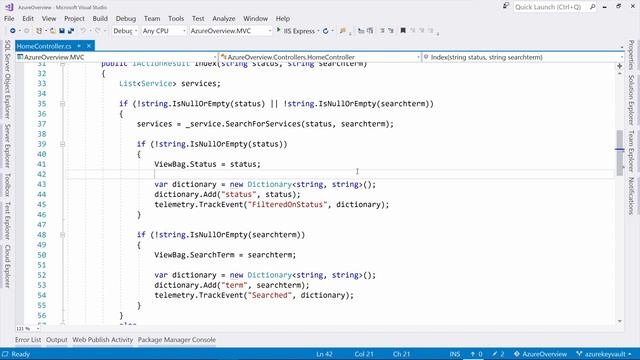Click the Undo toolbar icon
Screen dimensions: 640x360
tap(83, 31)
